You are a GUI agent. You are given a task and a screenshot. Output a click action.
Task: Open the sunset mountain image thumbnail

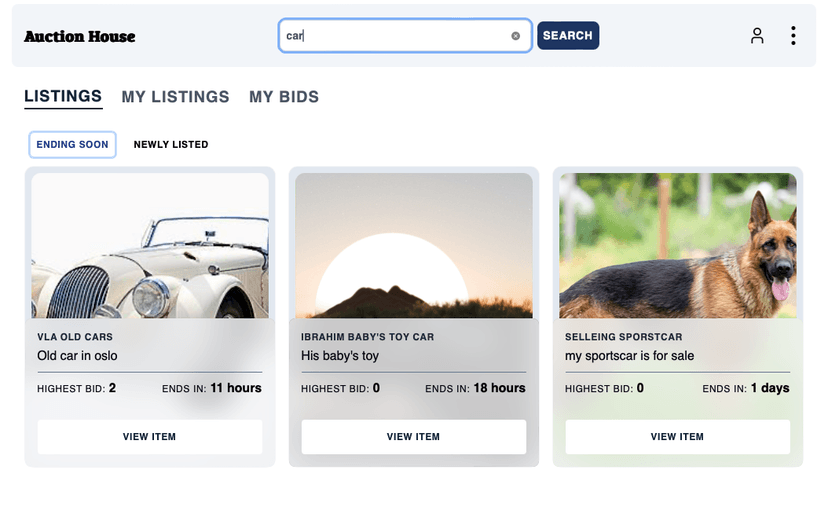(x=413, y=245)
